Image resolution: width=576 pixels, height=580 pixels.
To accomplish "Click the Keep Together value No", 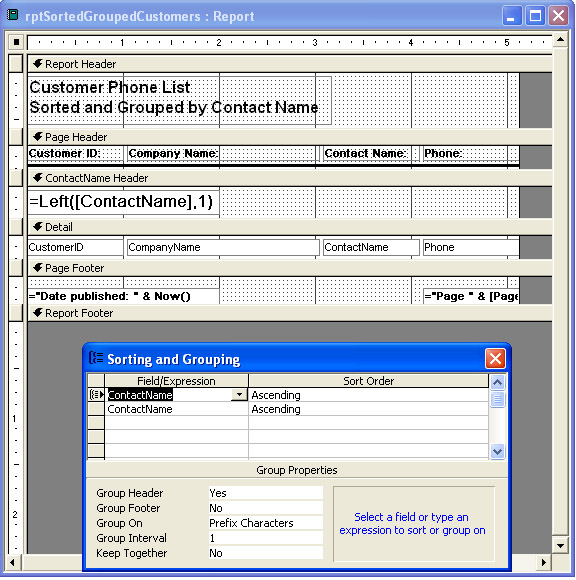I will click(x=266, y=553).
